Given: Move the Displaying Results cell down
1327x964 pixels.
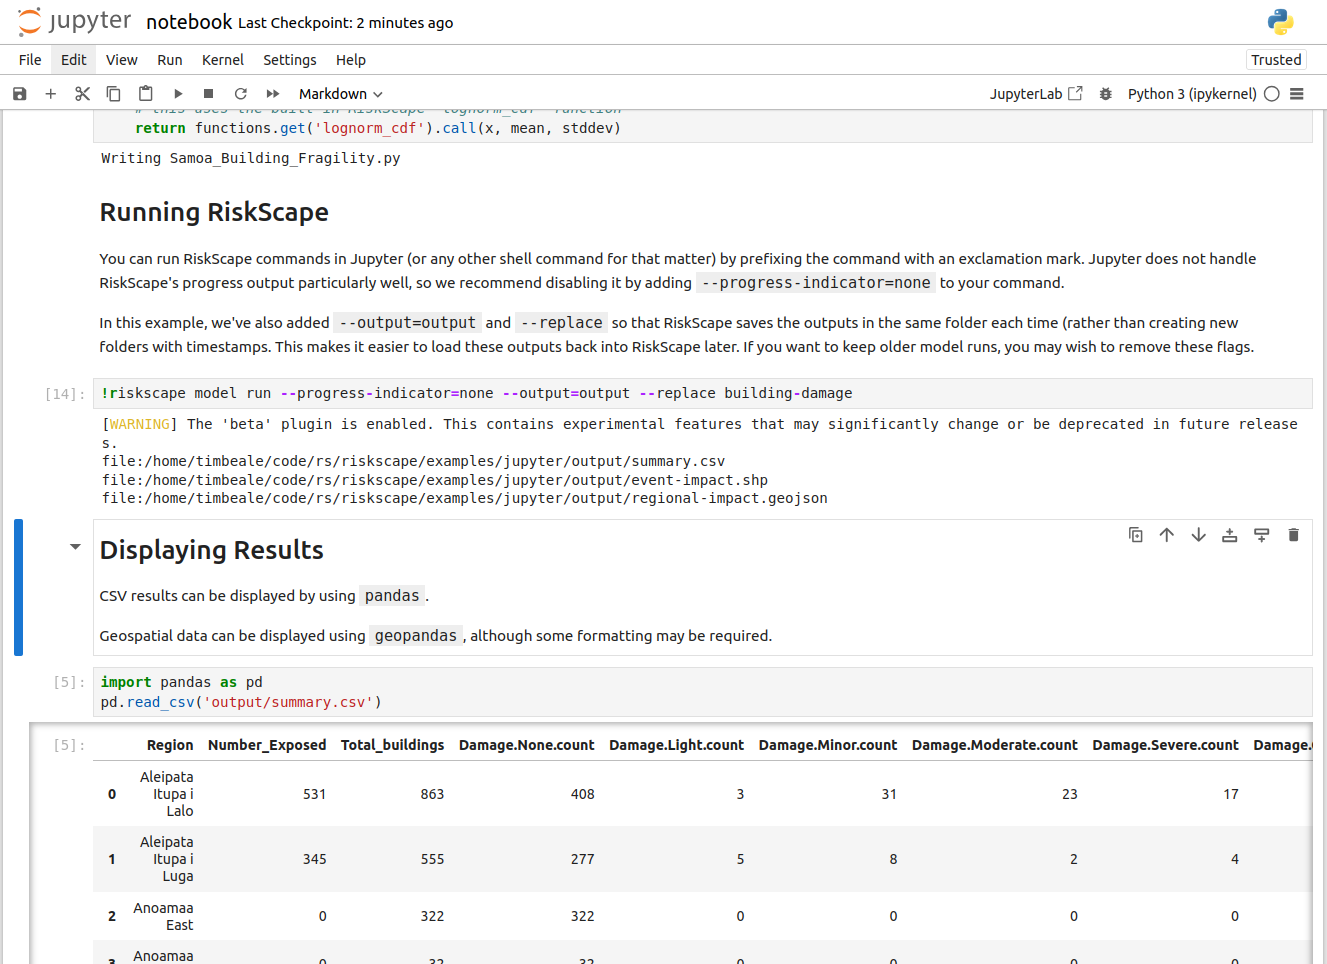Looking at the screenshot, I should click(x=1199, y=535).
